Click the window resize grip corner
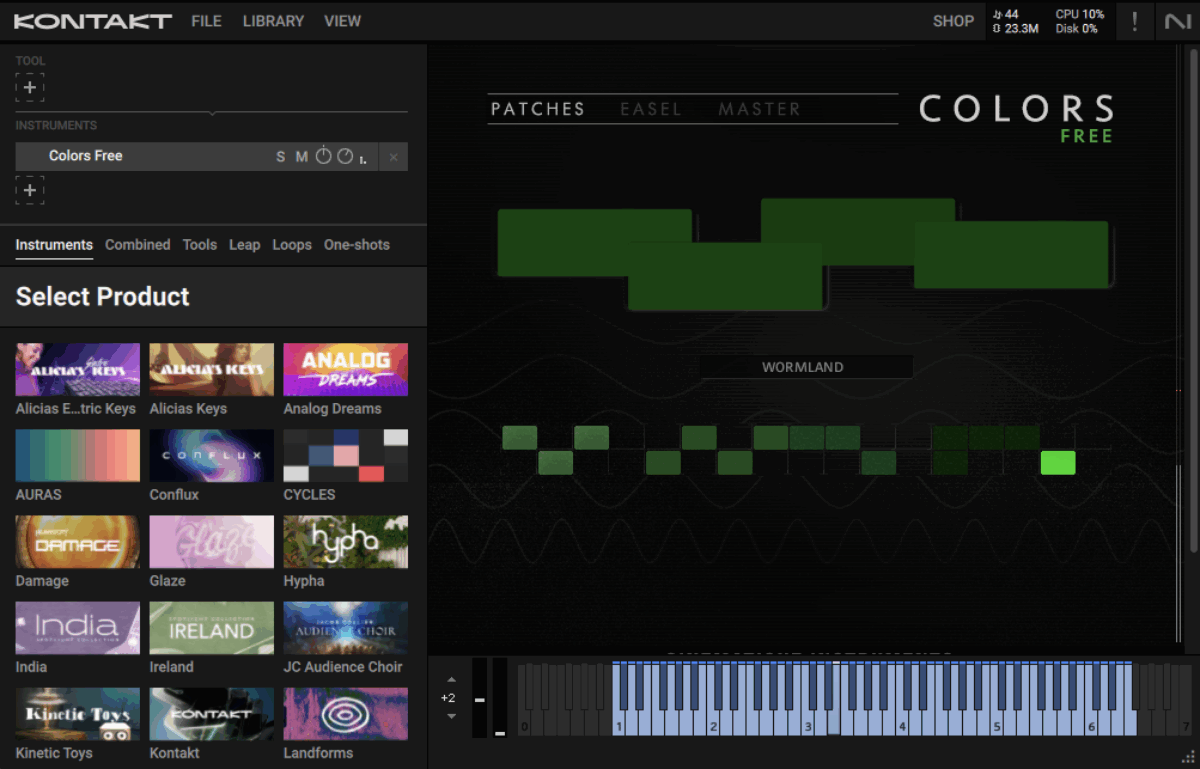This screenshot has width=1200, height=769. click(x=1188, y=757)
